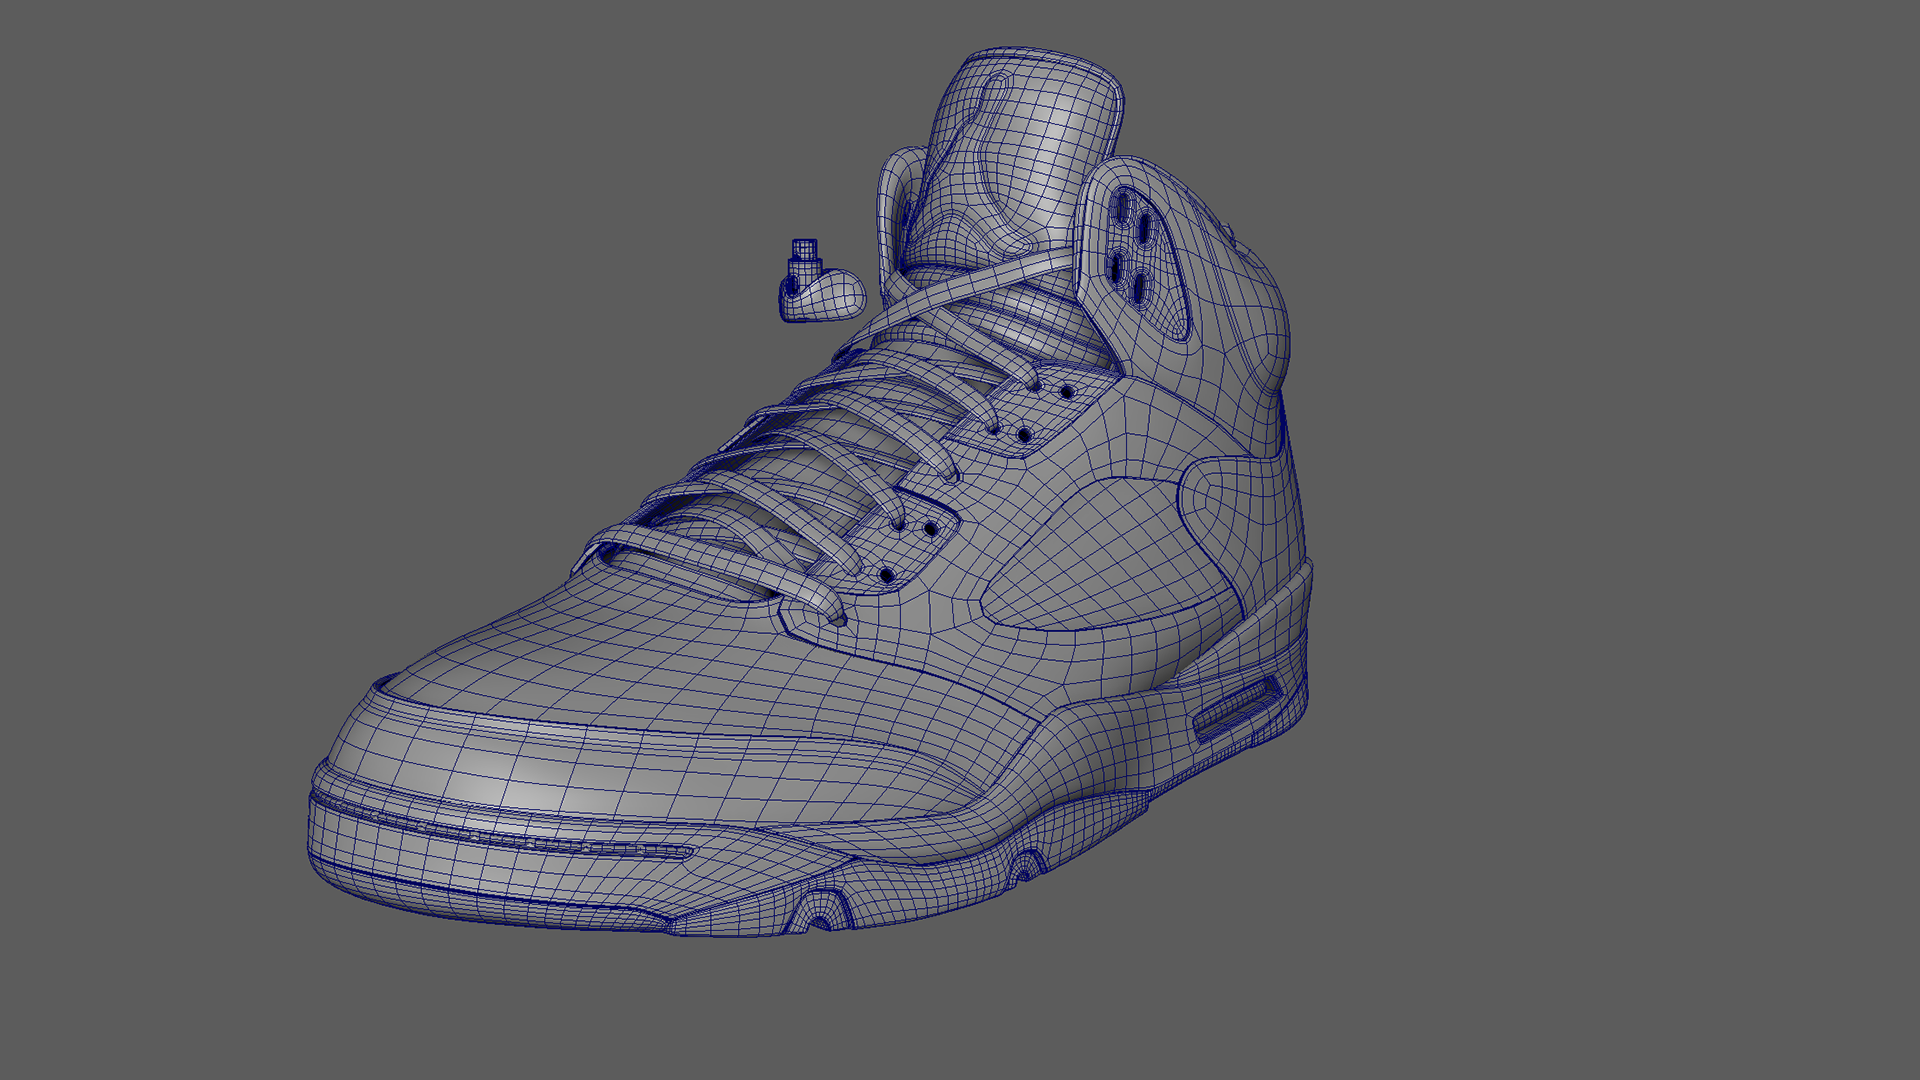Screen dimensions: 1920x1080
Task: Select the sneaker's tongue mesh at top
Action: click(x=1015, y=160)
